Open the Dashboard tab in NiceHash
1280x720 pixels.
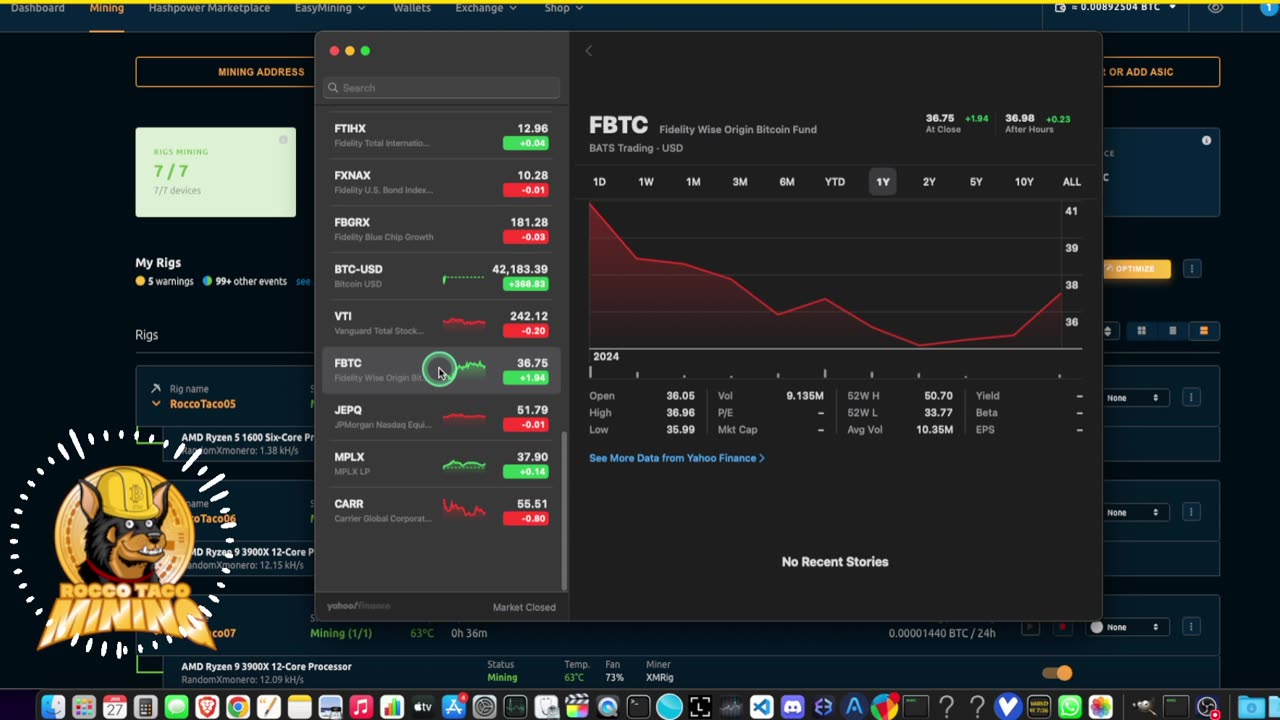[37, 8]
